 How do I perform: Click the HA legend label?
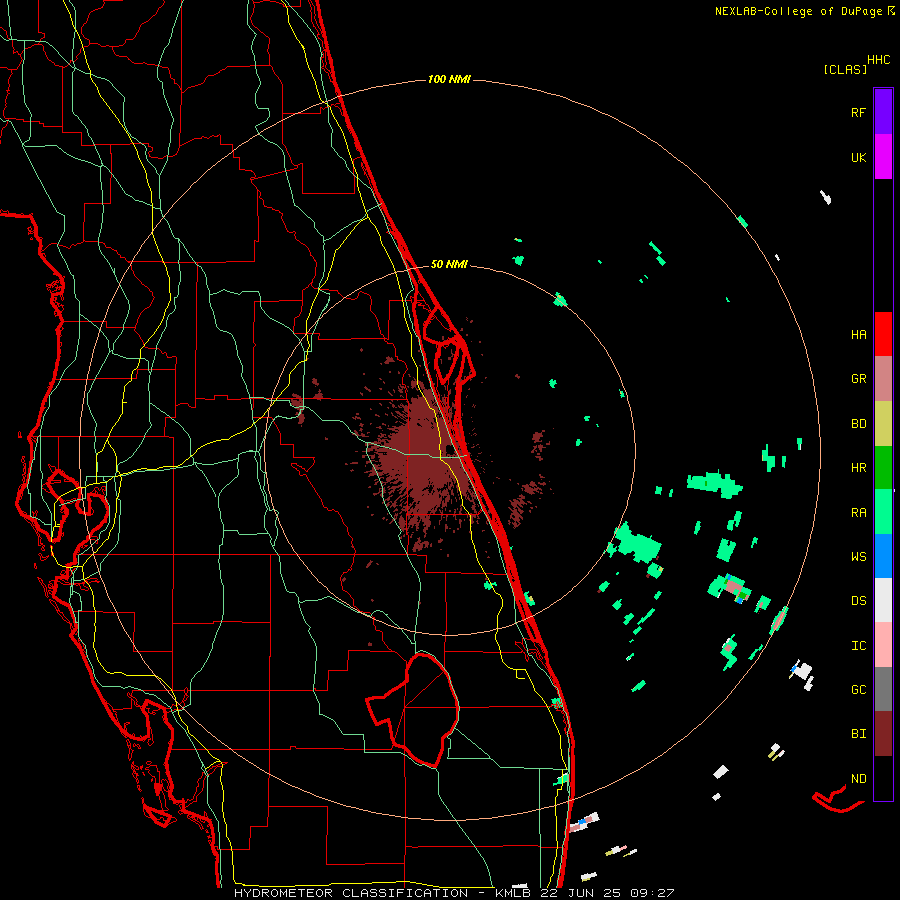[x=858, y=334]
